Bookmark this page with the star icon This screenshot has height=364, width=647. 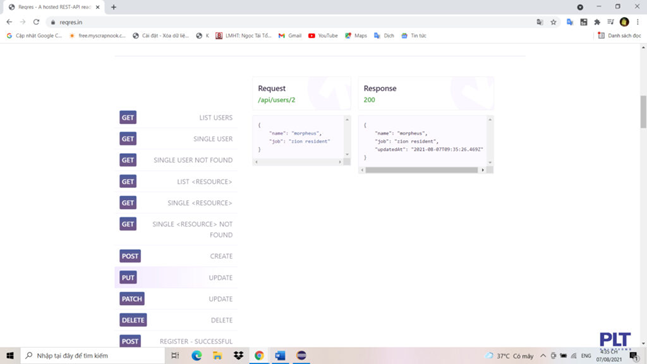coord(553,22)
